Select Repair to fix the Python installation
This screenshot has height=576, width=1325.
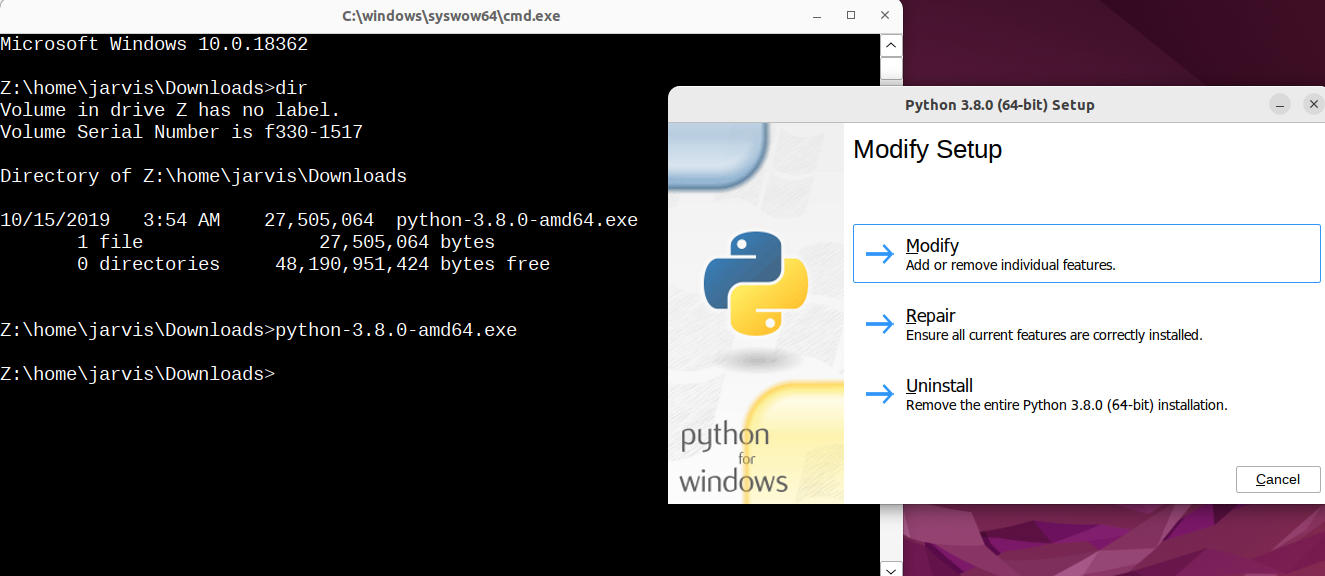[x=1087, y=324]
